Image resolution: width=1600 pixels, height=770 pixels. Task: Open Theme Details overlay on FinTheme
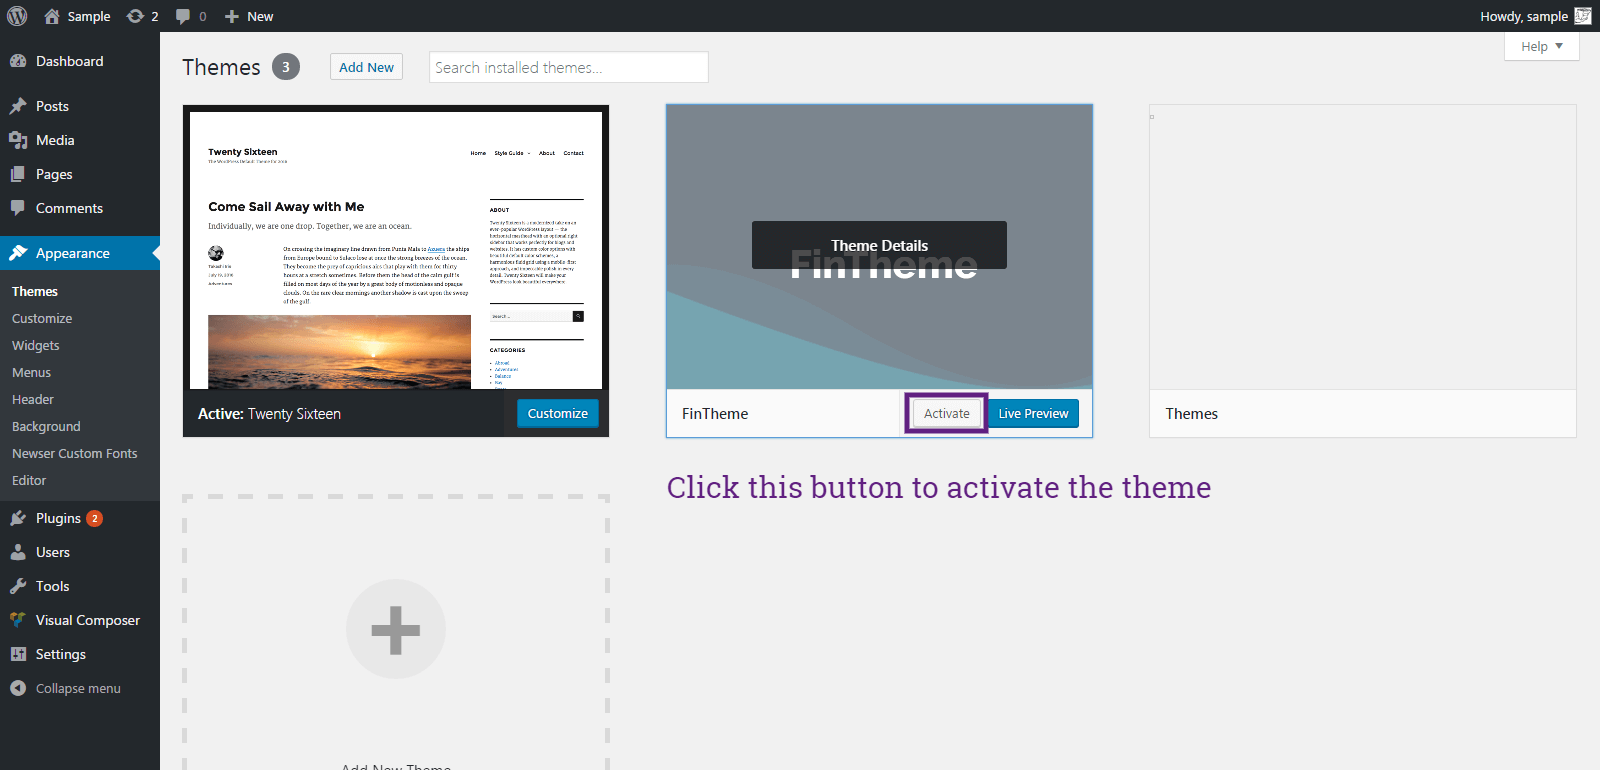[x=879, y=245]
